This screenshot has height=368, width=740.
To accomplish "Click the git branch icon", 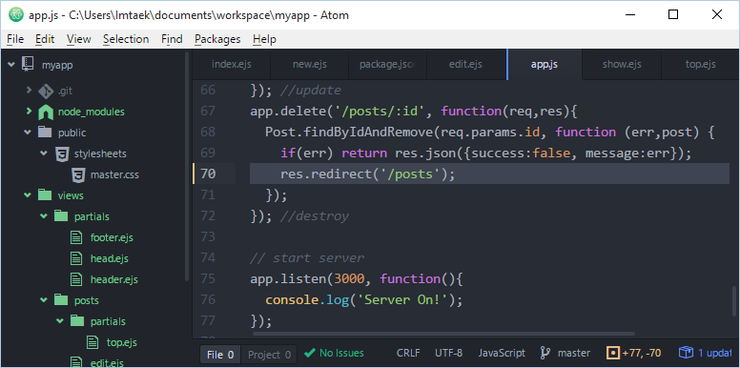I will pyautogui.click(x=545, y=352).
